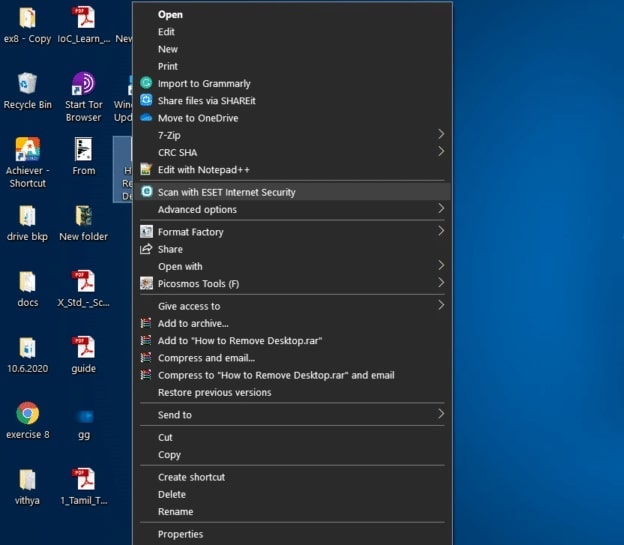Choose Copy from the context menu

click(x=292, y=455)
